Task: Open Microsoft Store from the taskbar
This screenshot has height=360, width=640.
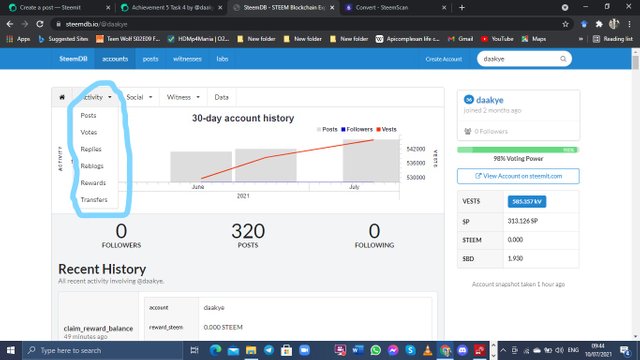Action: click(x=287, y=350)
